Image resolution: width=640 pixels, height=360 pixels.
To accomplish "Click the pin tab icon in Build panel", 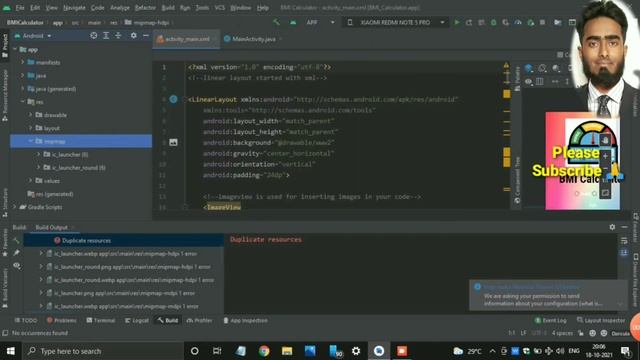I will tap(16, 253).
